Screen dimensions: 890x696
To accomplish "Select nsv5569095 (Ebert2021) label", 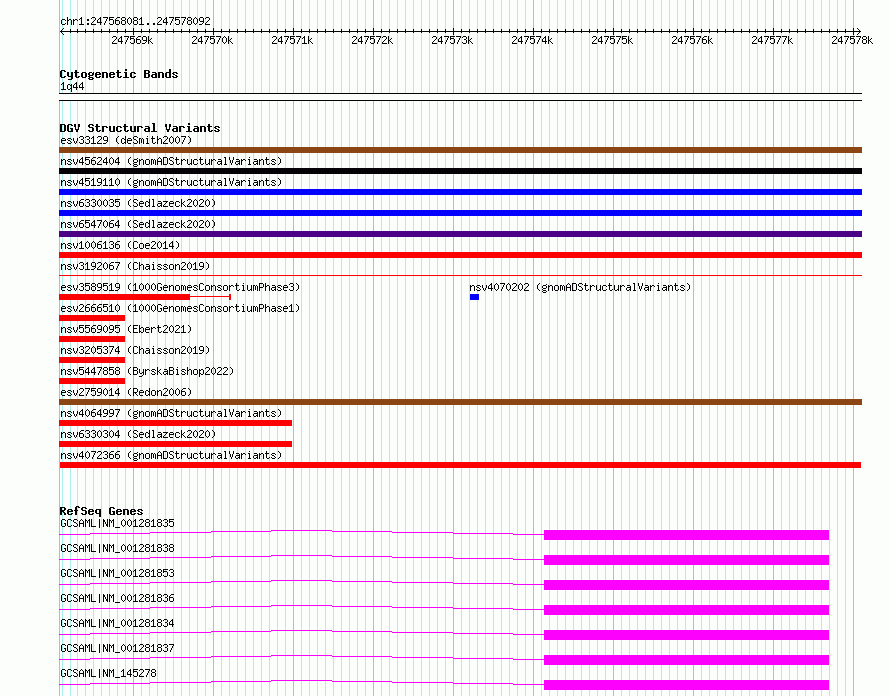I will (x=126, y=329).
